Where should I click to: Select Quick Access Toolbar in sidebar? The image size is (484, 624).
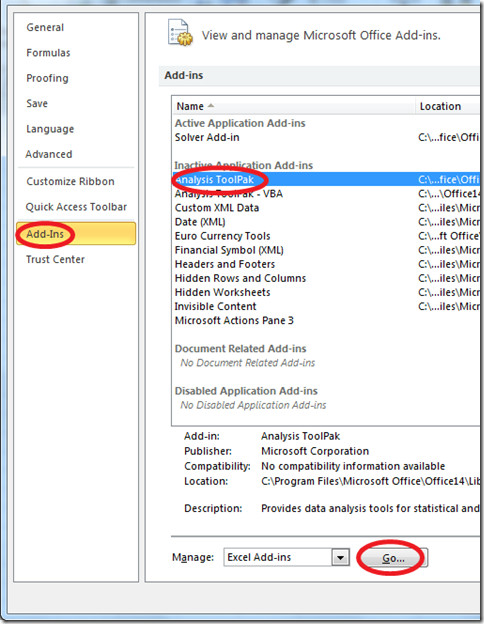tap(76, 207)
